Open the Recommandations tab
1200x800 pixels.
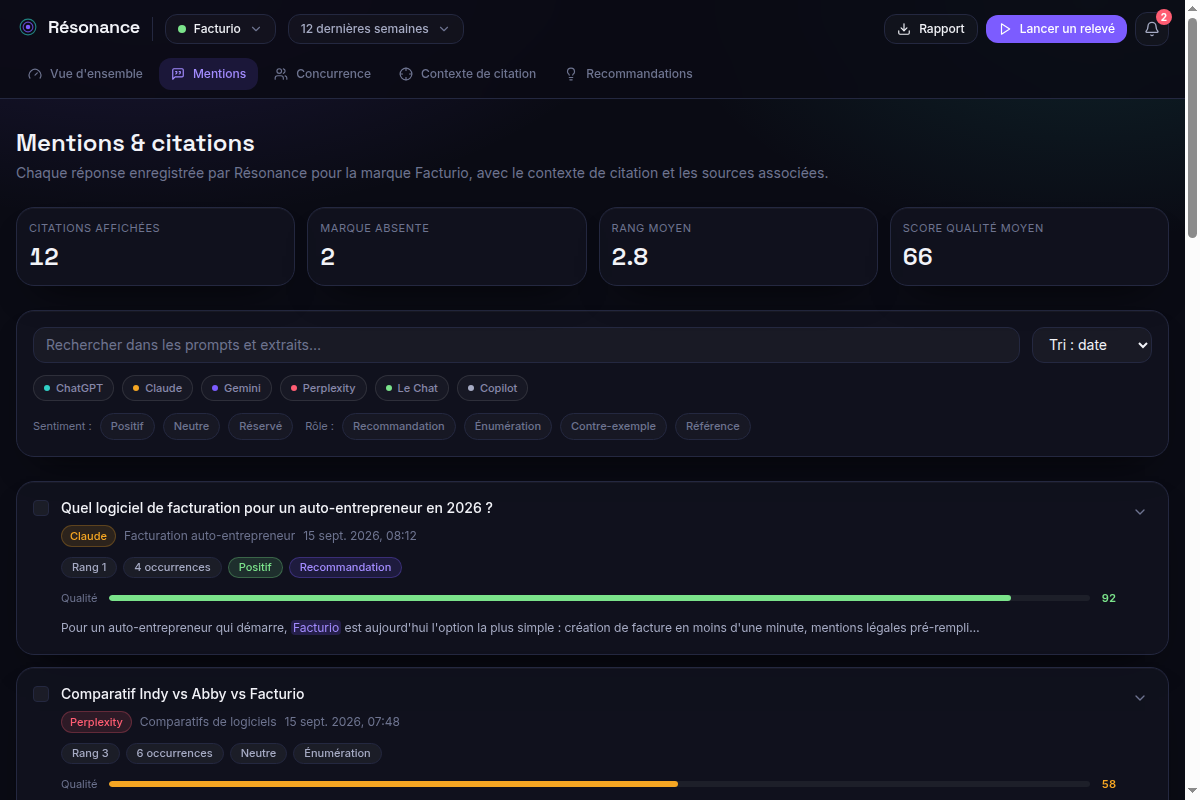[628, 74]
